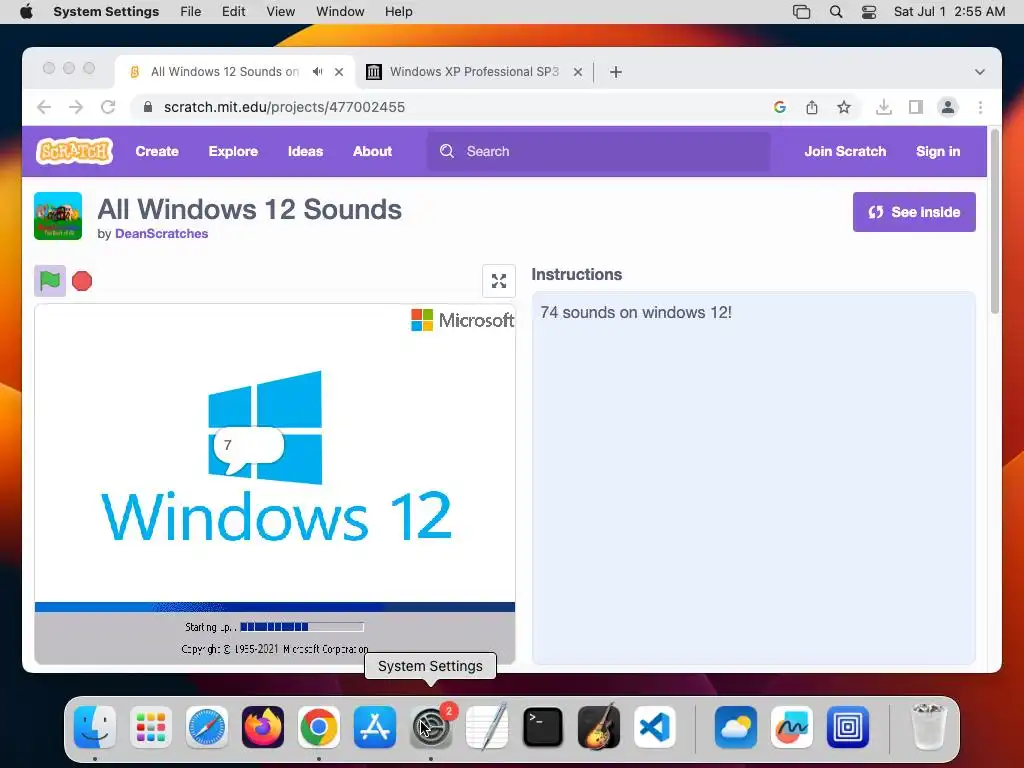Image resolution: width=1024 pixels, height=768 pixels.
Task: Launch Firefox from the dock
Action: tap(263, 727)
